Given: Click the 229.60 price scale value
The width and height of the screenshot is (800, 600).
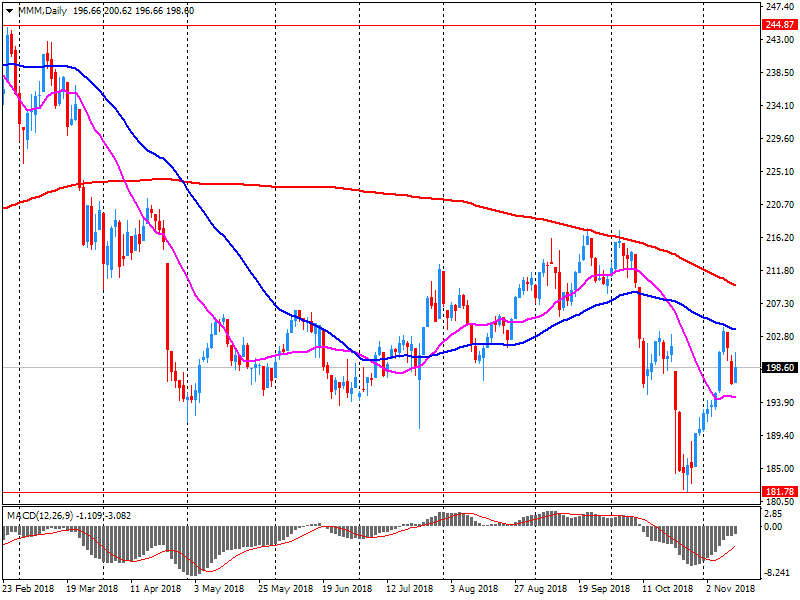Looking at the screenshot, I should pos(780,138).
